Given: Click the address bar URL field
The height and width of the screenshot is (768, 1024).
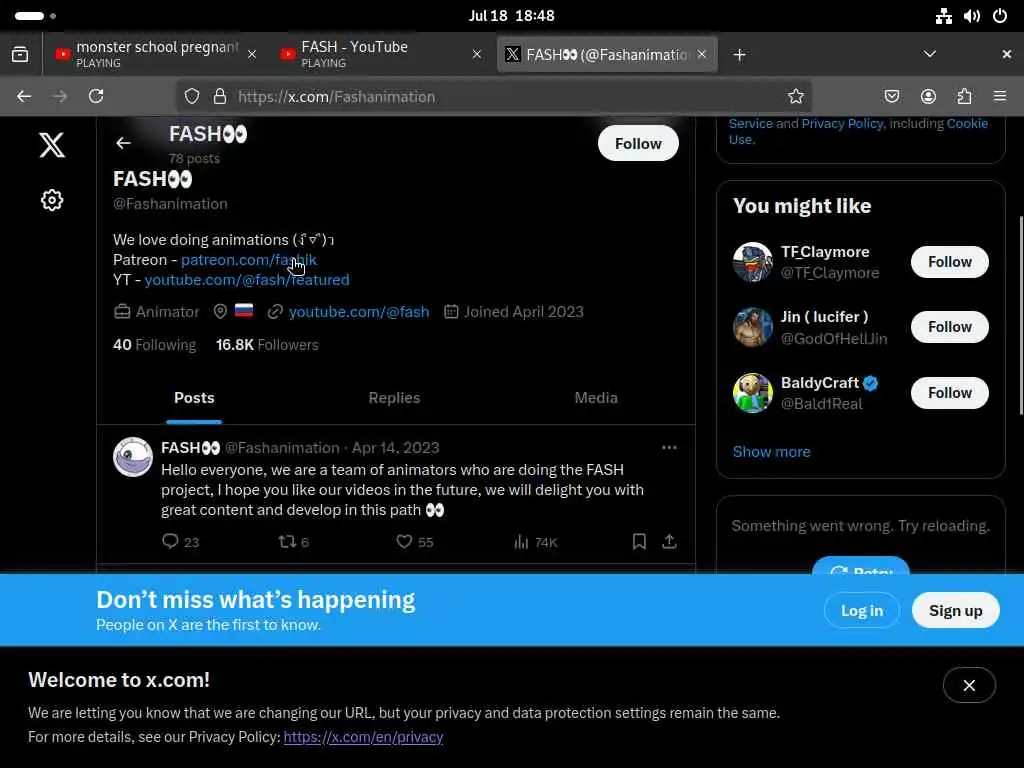Looking at the screenshot, I should (x=494, y=97).
